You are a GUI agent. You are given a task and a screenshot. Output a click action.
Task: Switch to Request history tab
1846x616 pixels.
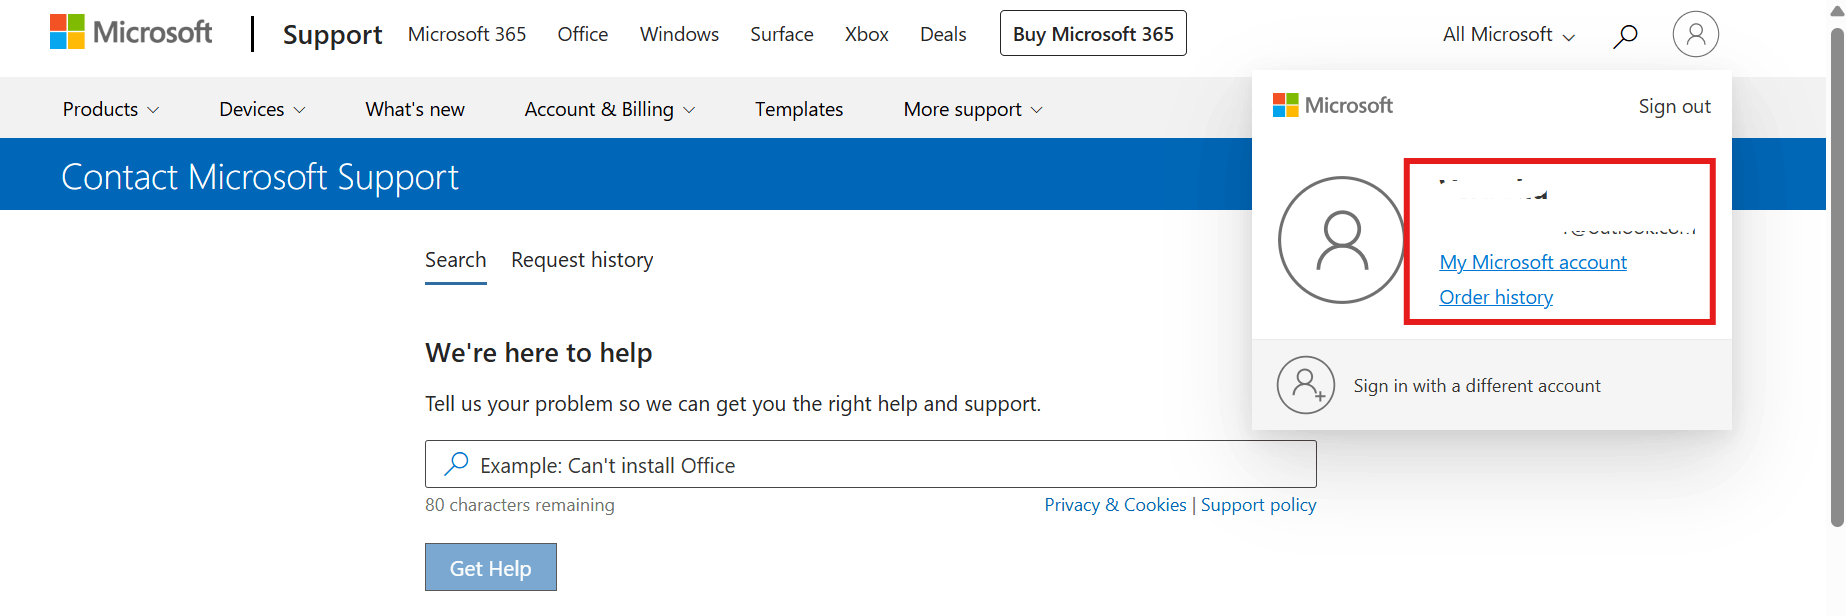pos(582,260)
